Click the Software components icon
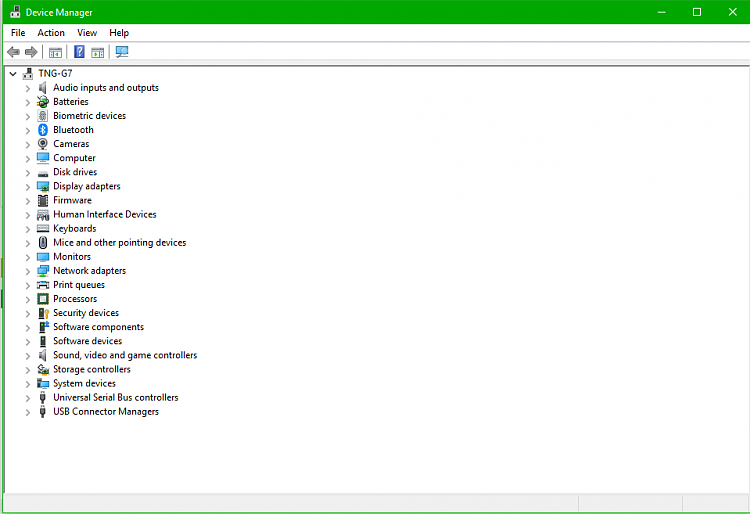Viewport: 750px width, 514px height. point(44,327)
